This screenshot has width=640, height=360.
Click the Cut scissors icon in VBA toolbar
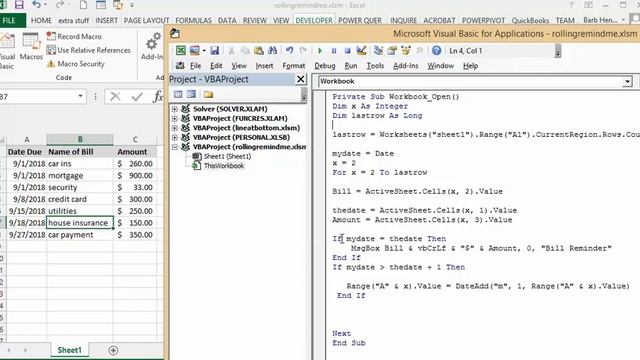click(231, 51)
